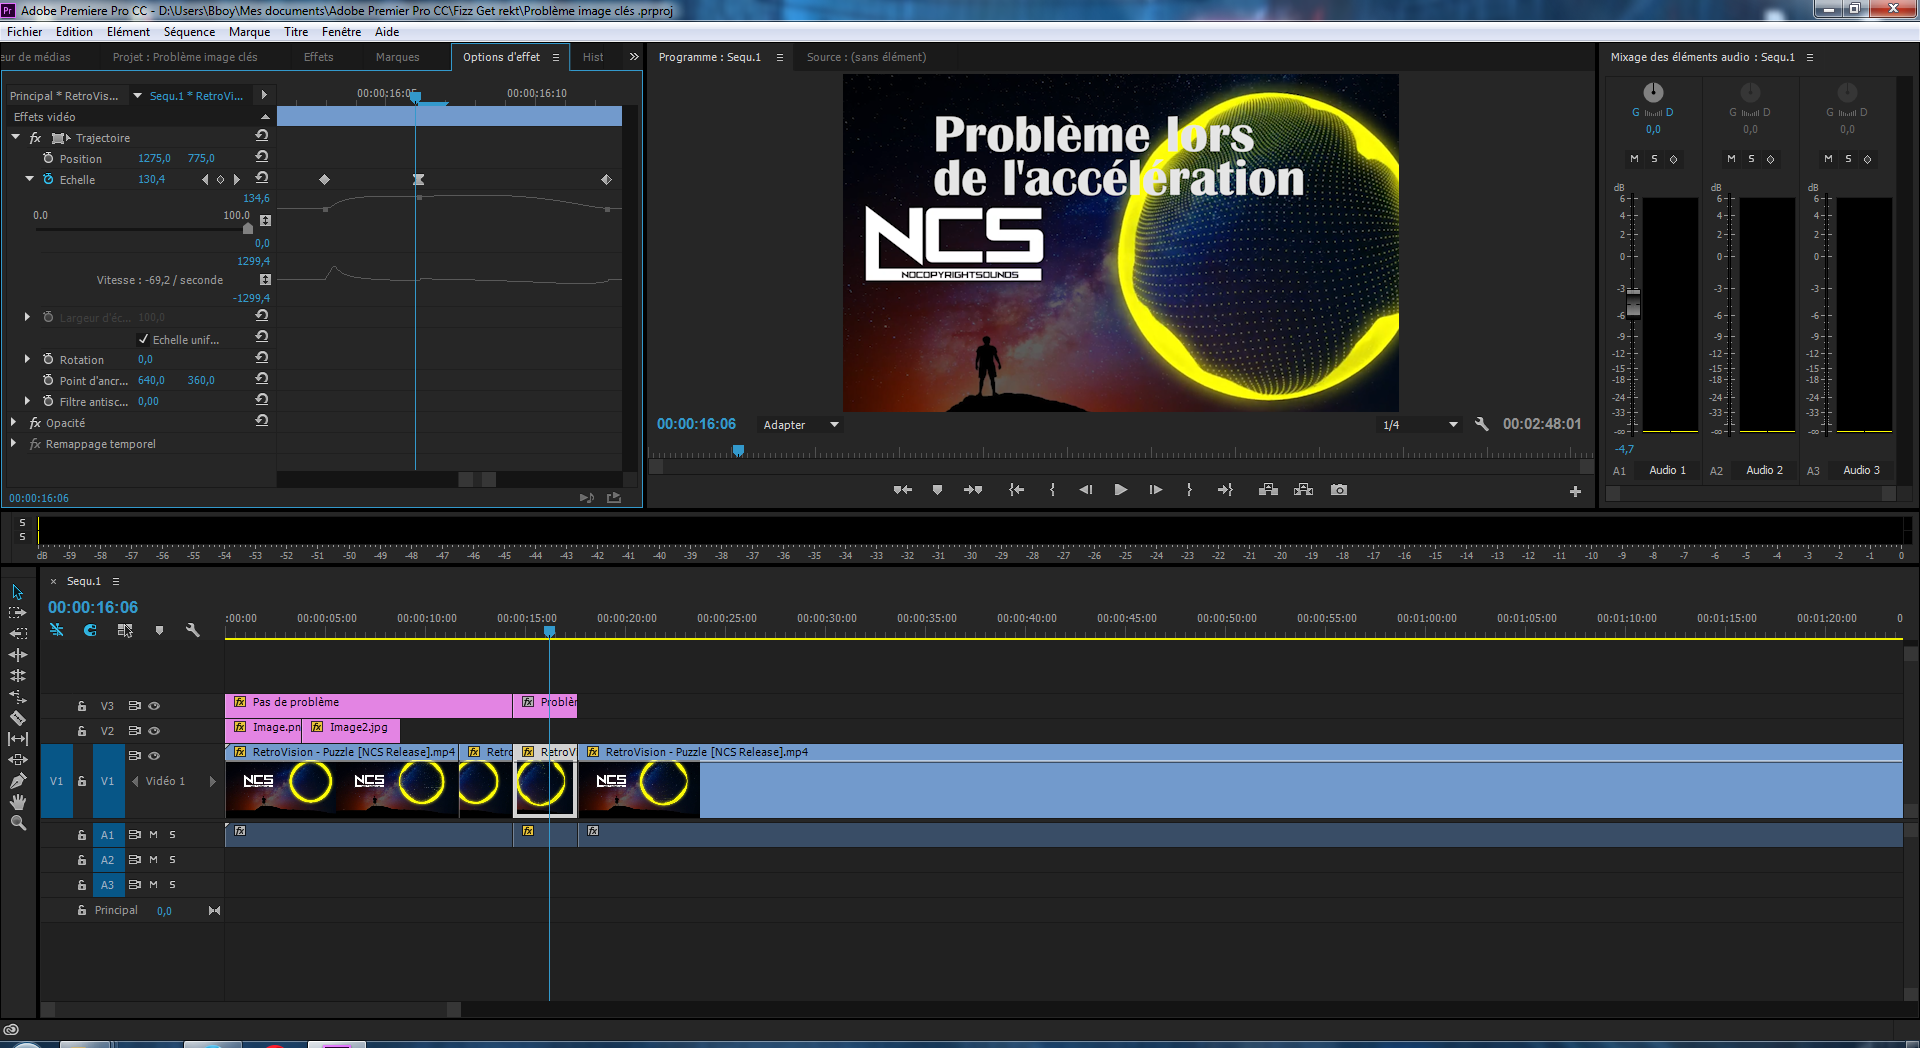This screenshot has height=1048, width=1920.
Task: Click Export Frame camera icon
Action: pyautogui.click(x=1339, y=490)
